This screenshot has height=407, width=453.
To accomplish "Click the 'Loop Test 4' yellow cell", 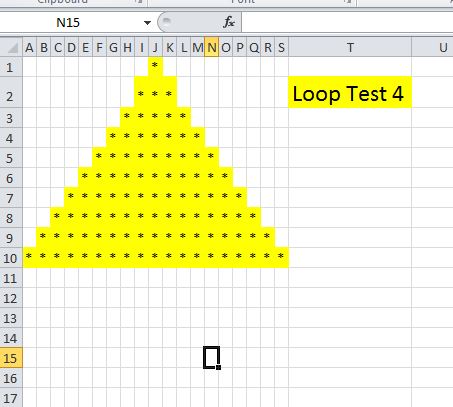I will coord(350,92).
